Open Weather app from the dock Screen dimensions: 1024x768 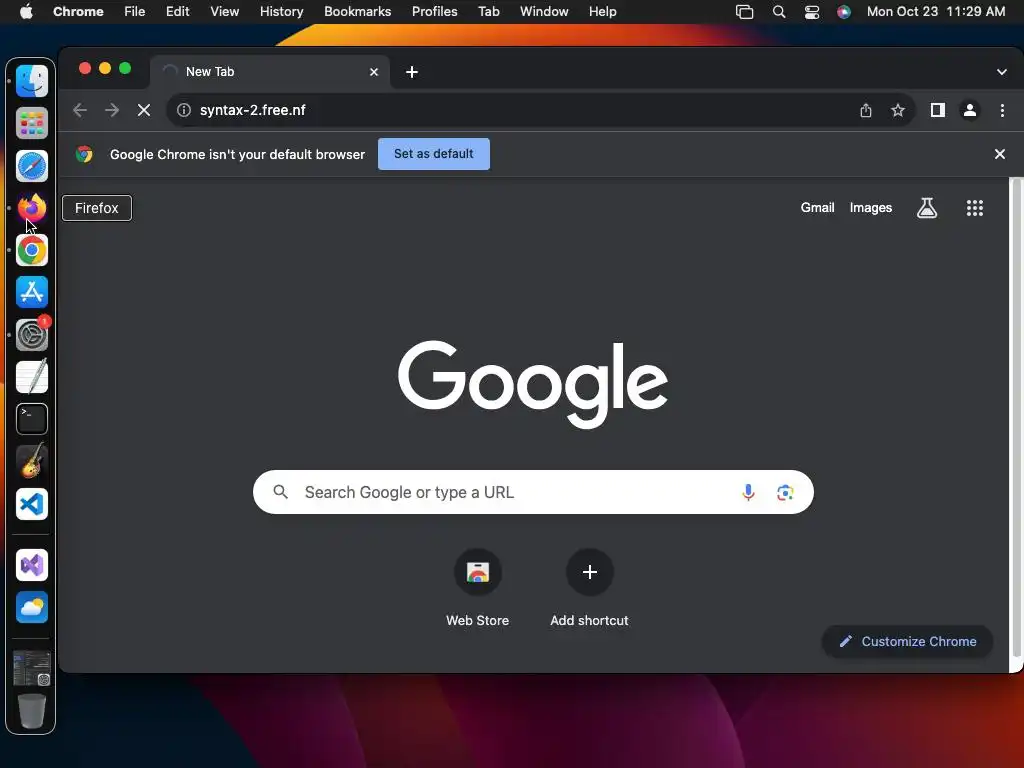pos(31,607)
